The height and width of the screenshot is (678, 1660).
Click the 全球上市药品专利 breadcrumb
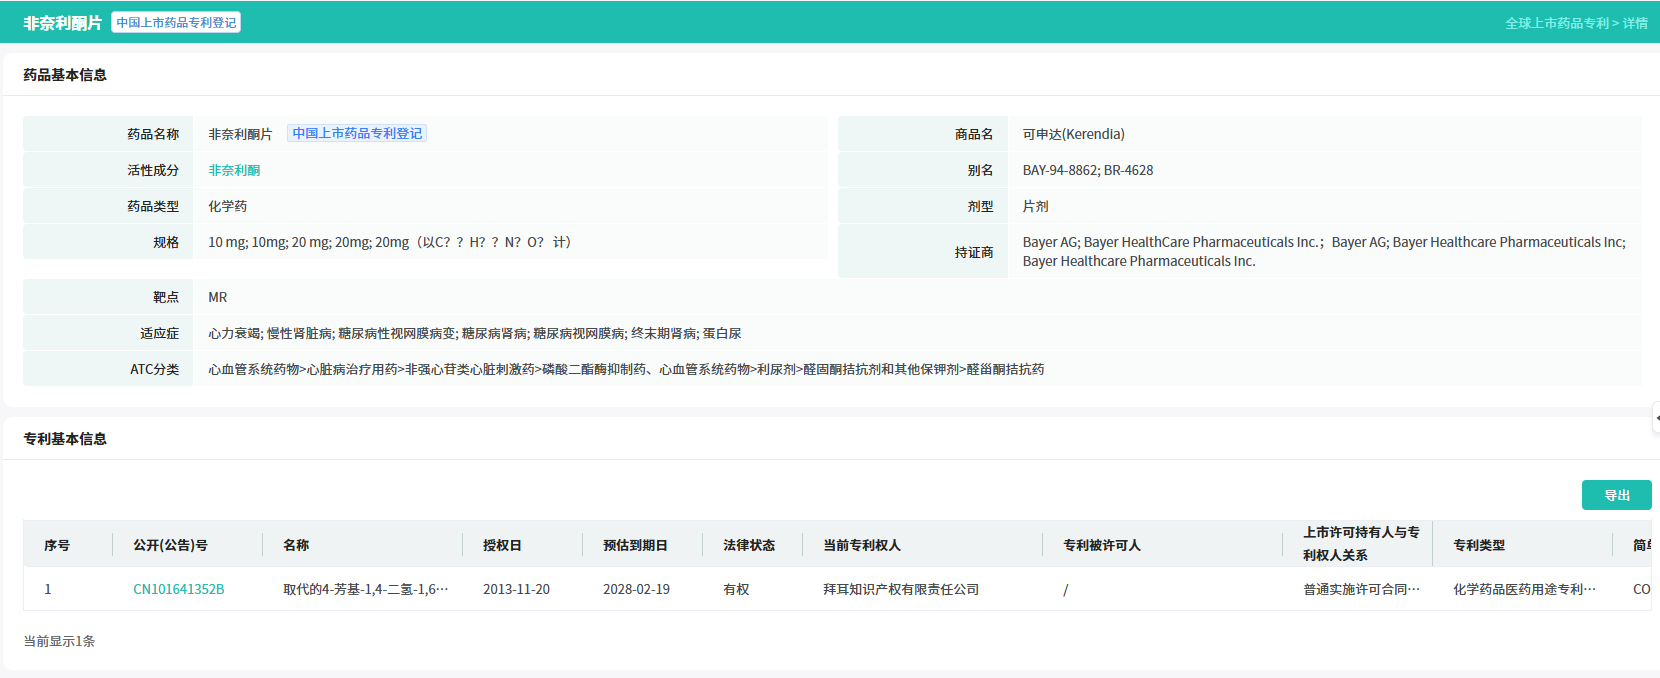pos(1557,23)
